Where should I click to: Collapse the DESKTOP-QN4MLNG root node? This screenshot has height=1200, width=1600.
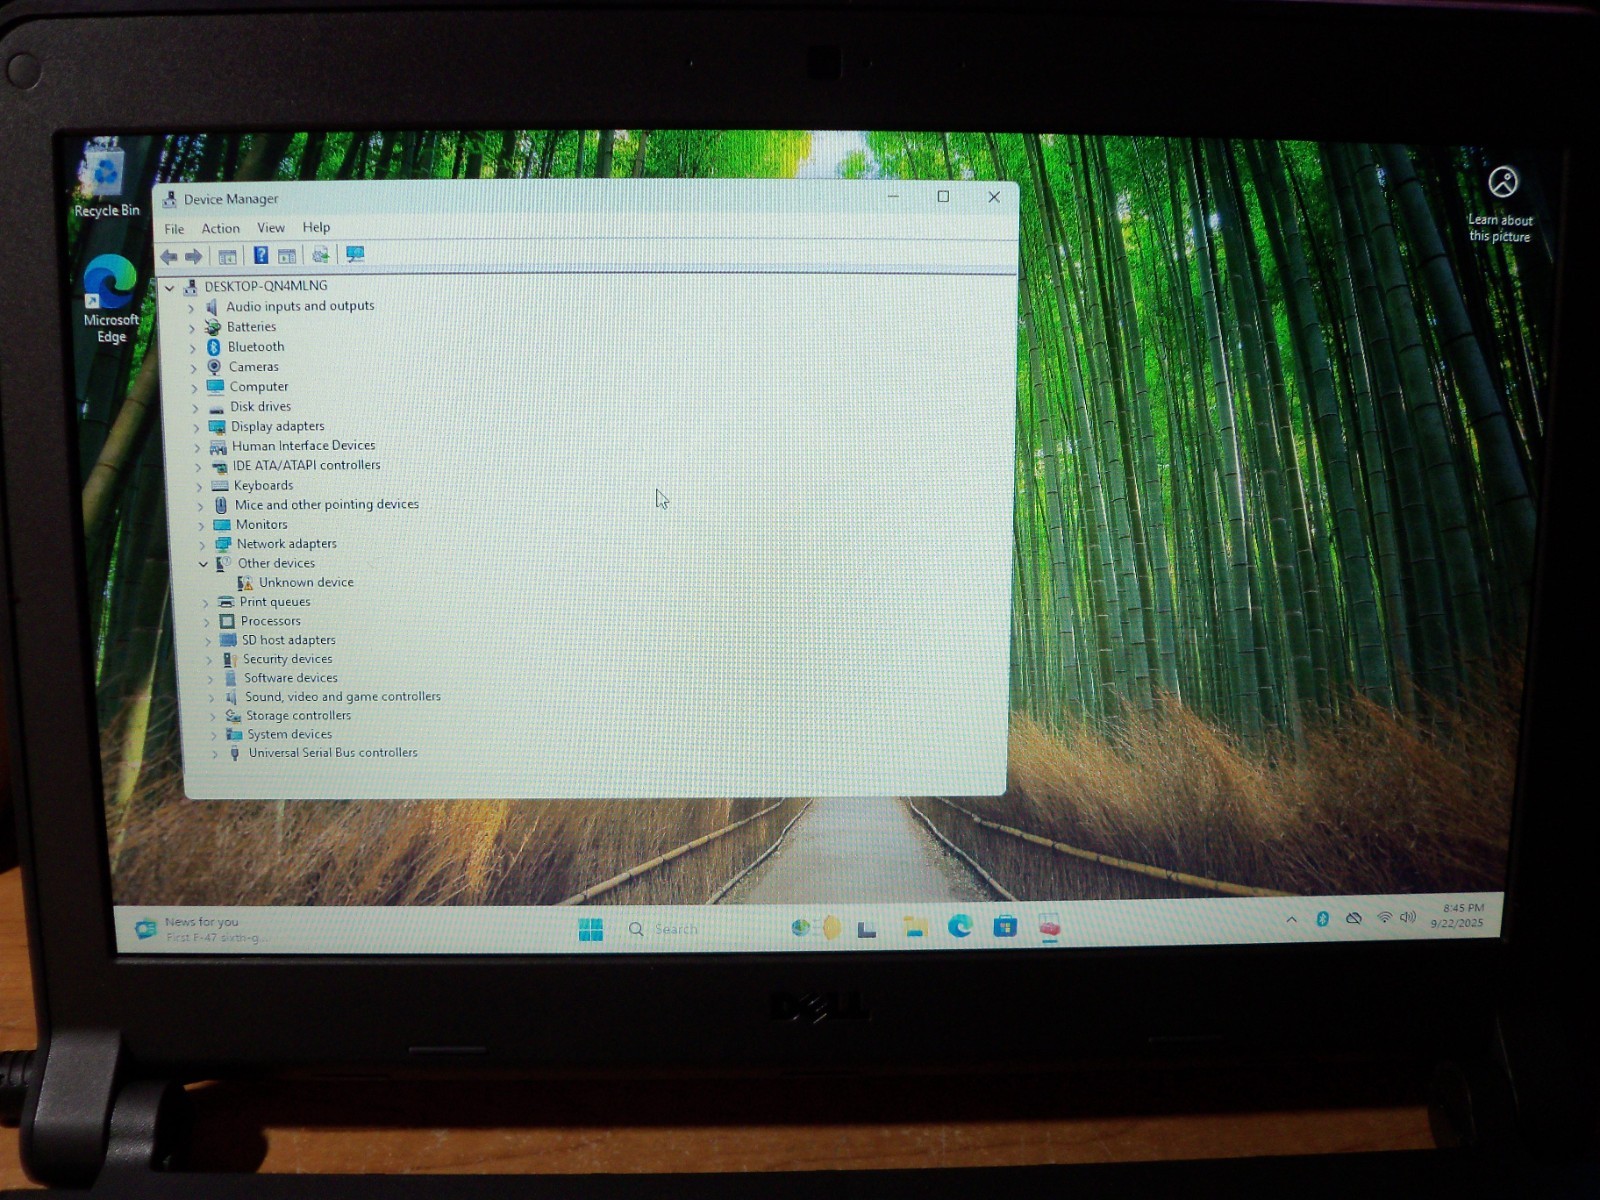tap(170, 288)
